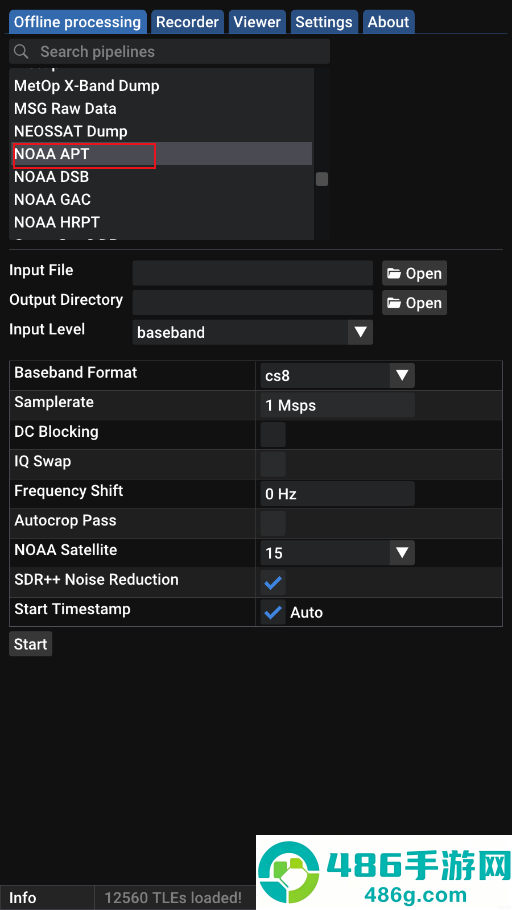This screenshot has width=512, height=910.
Task: Enable the Autocrop Pass checkbox
Action: point(273,523)
